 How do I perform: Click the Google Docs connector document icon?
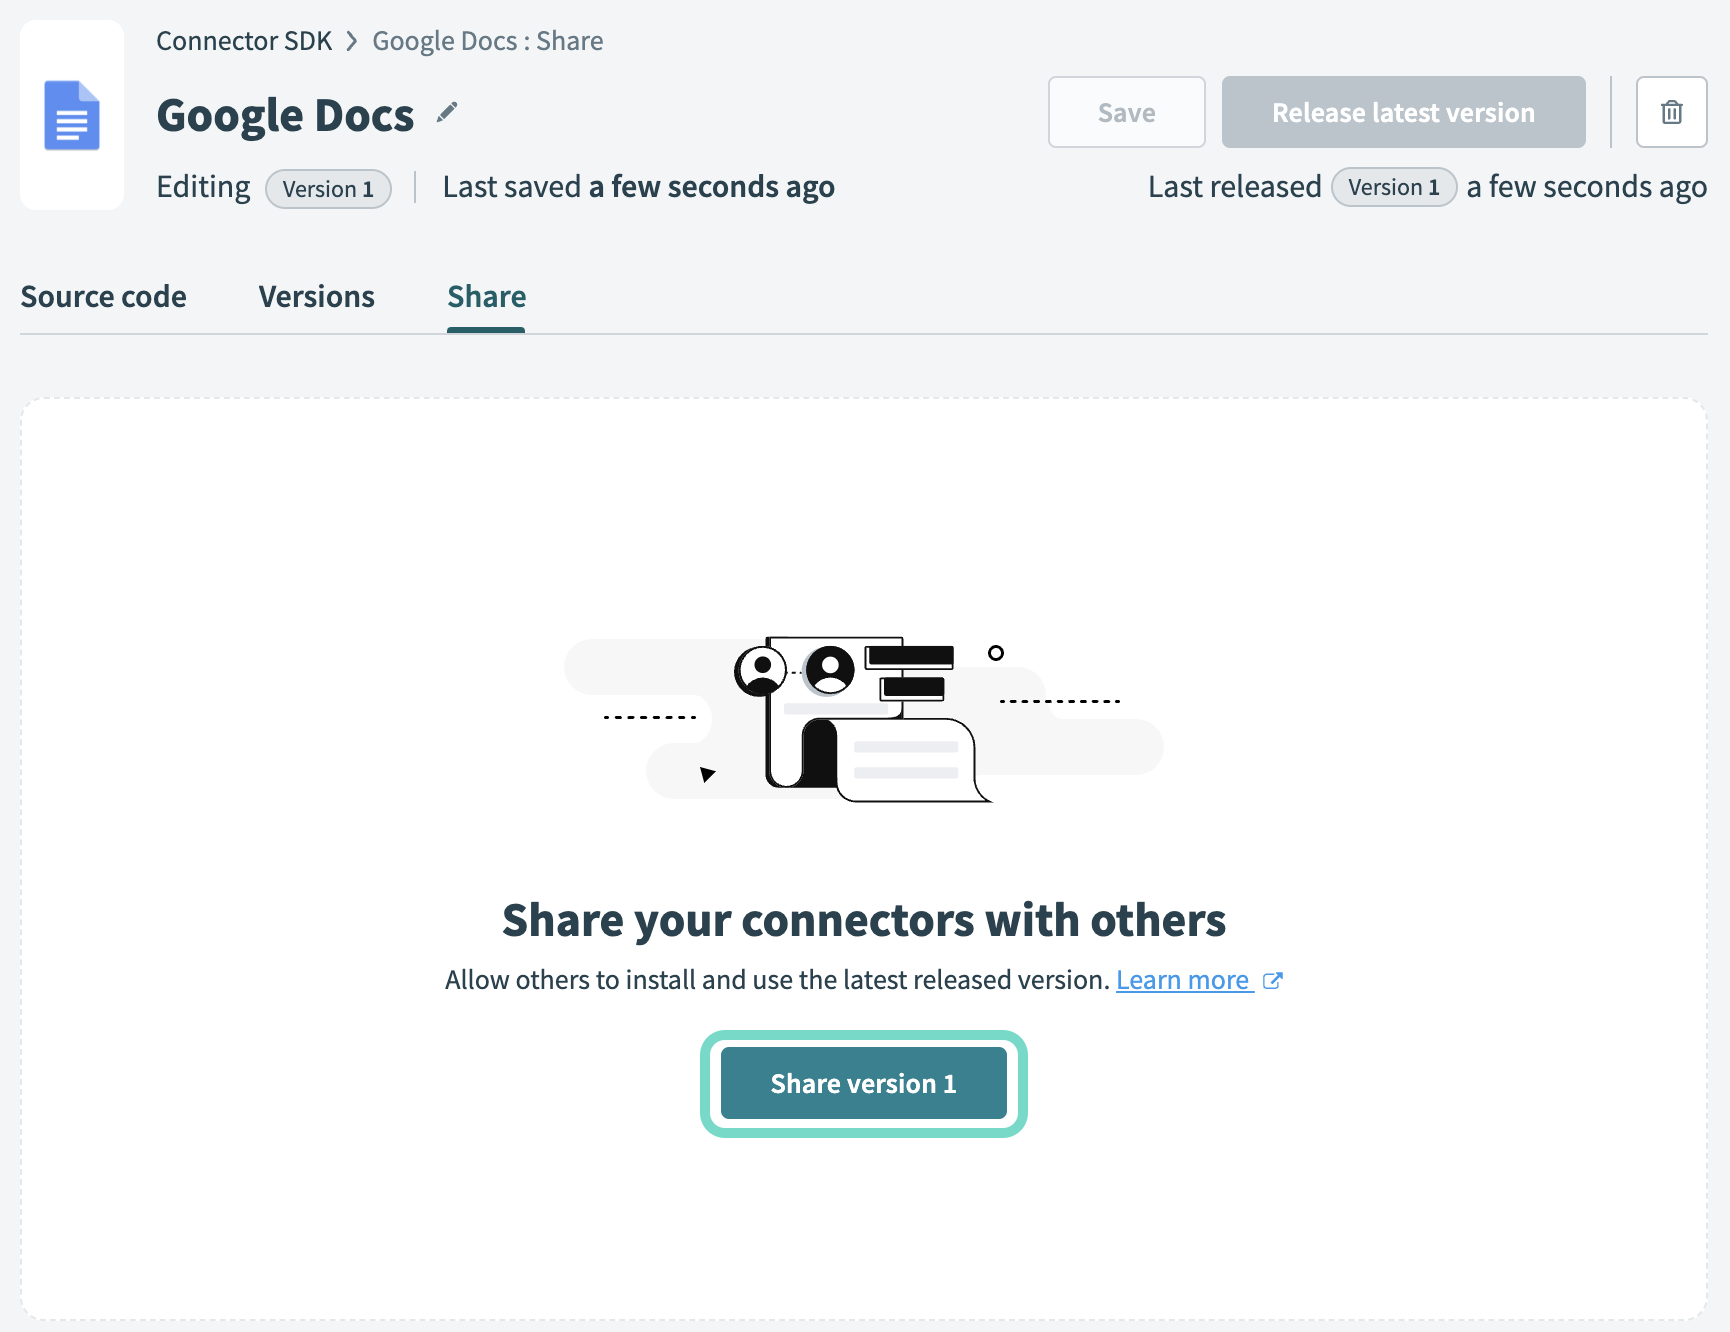pyautogui.click(x=71, y=114)
